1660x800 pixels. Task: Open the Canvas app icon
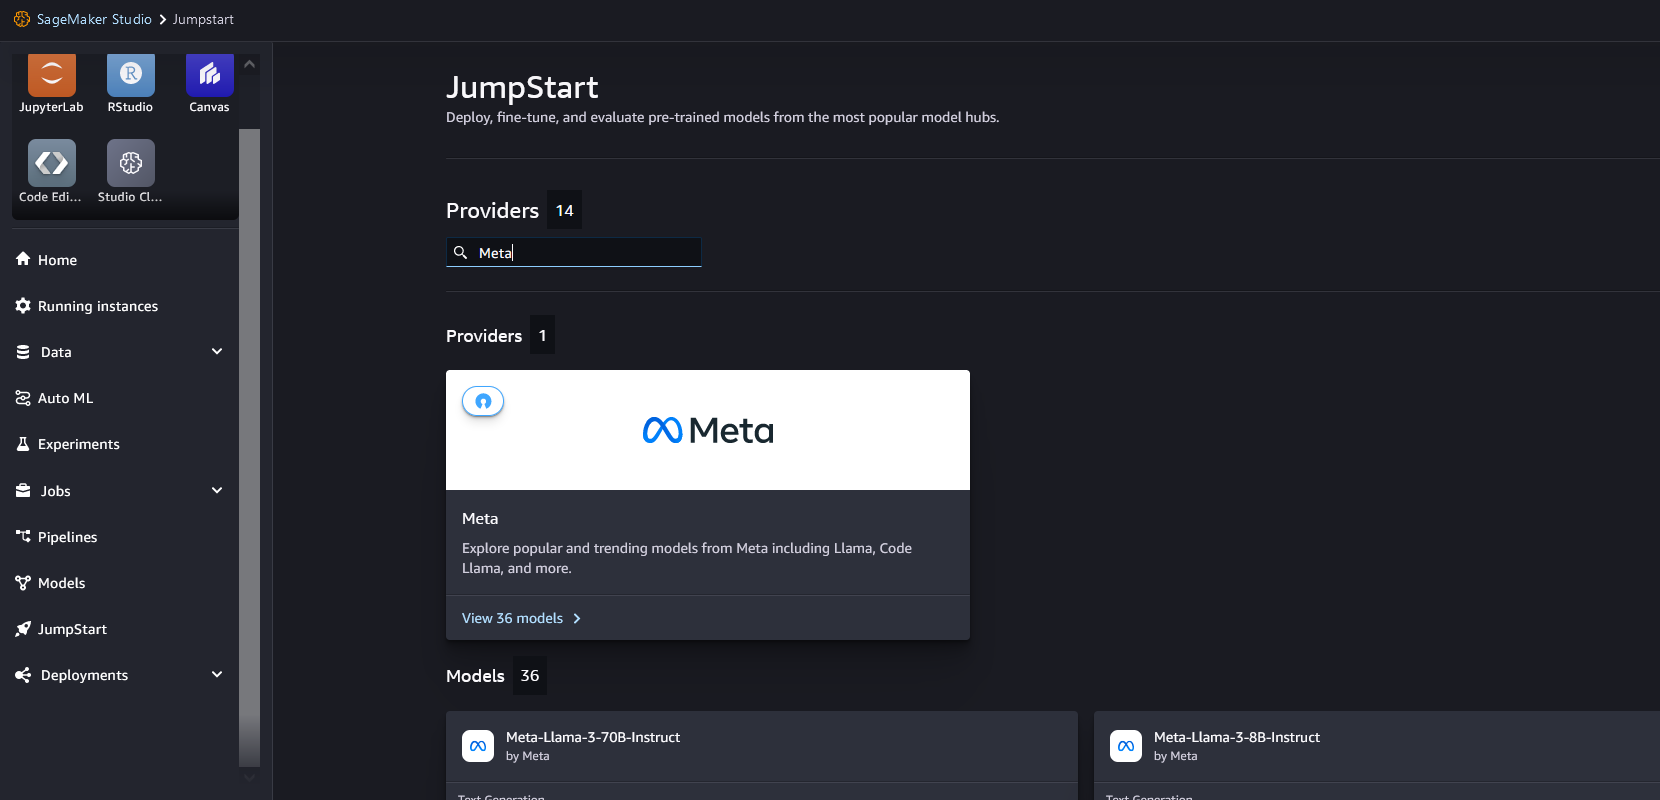(209, 75)
